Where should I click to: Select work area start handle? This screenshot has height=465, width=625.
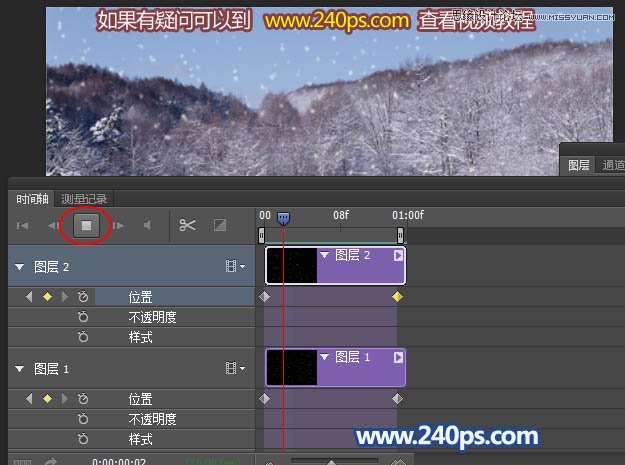261,235
